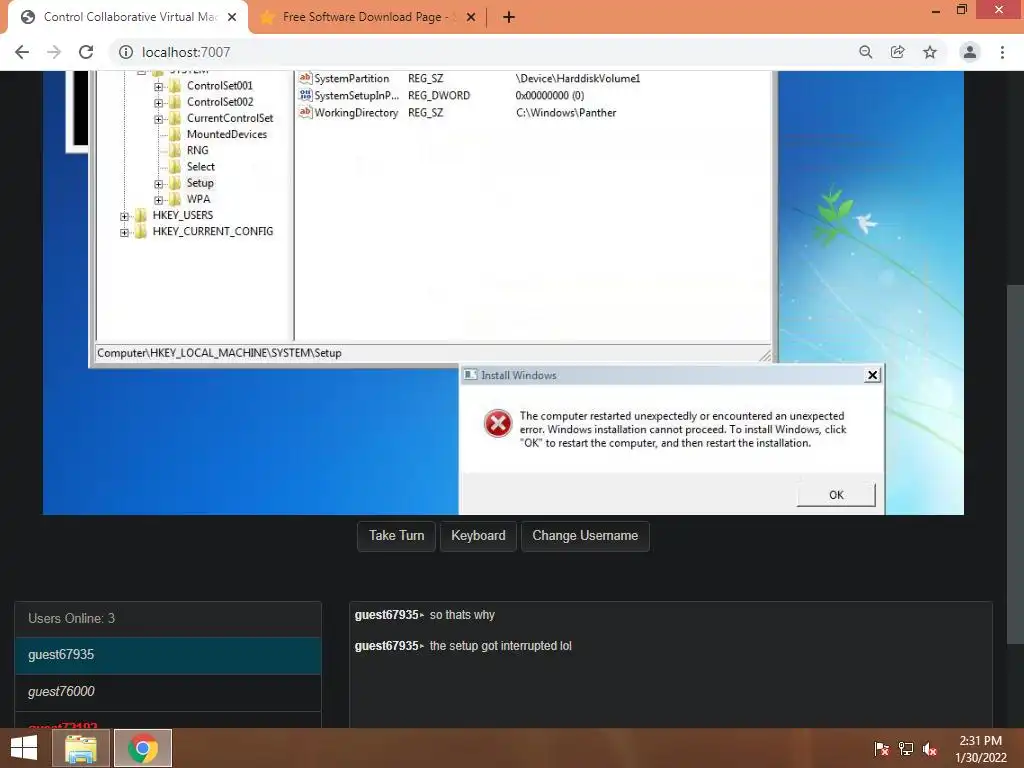The width and height of the screenshot is (1024, 768).
Task: Click the WorkingDirectory string value icon
Action: 305,112
